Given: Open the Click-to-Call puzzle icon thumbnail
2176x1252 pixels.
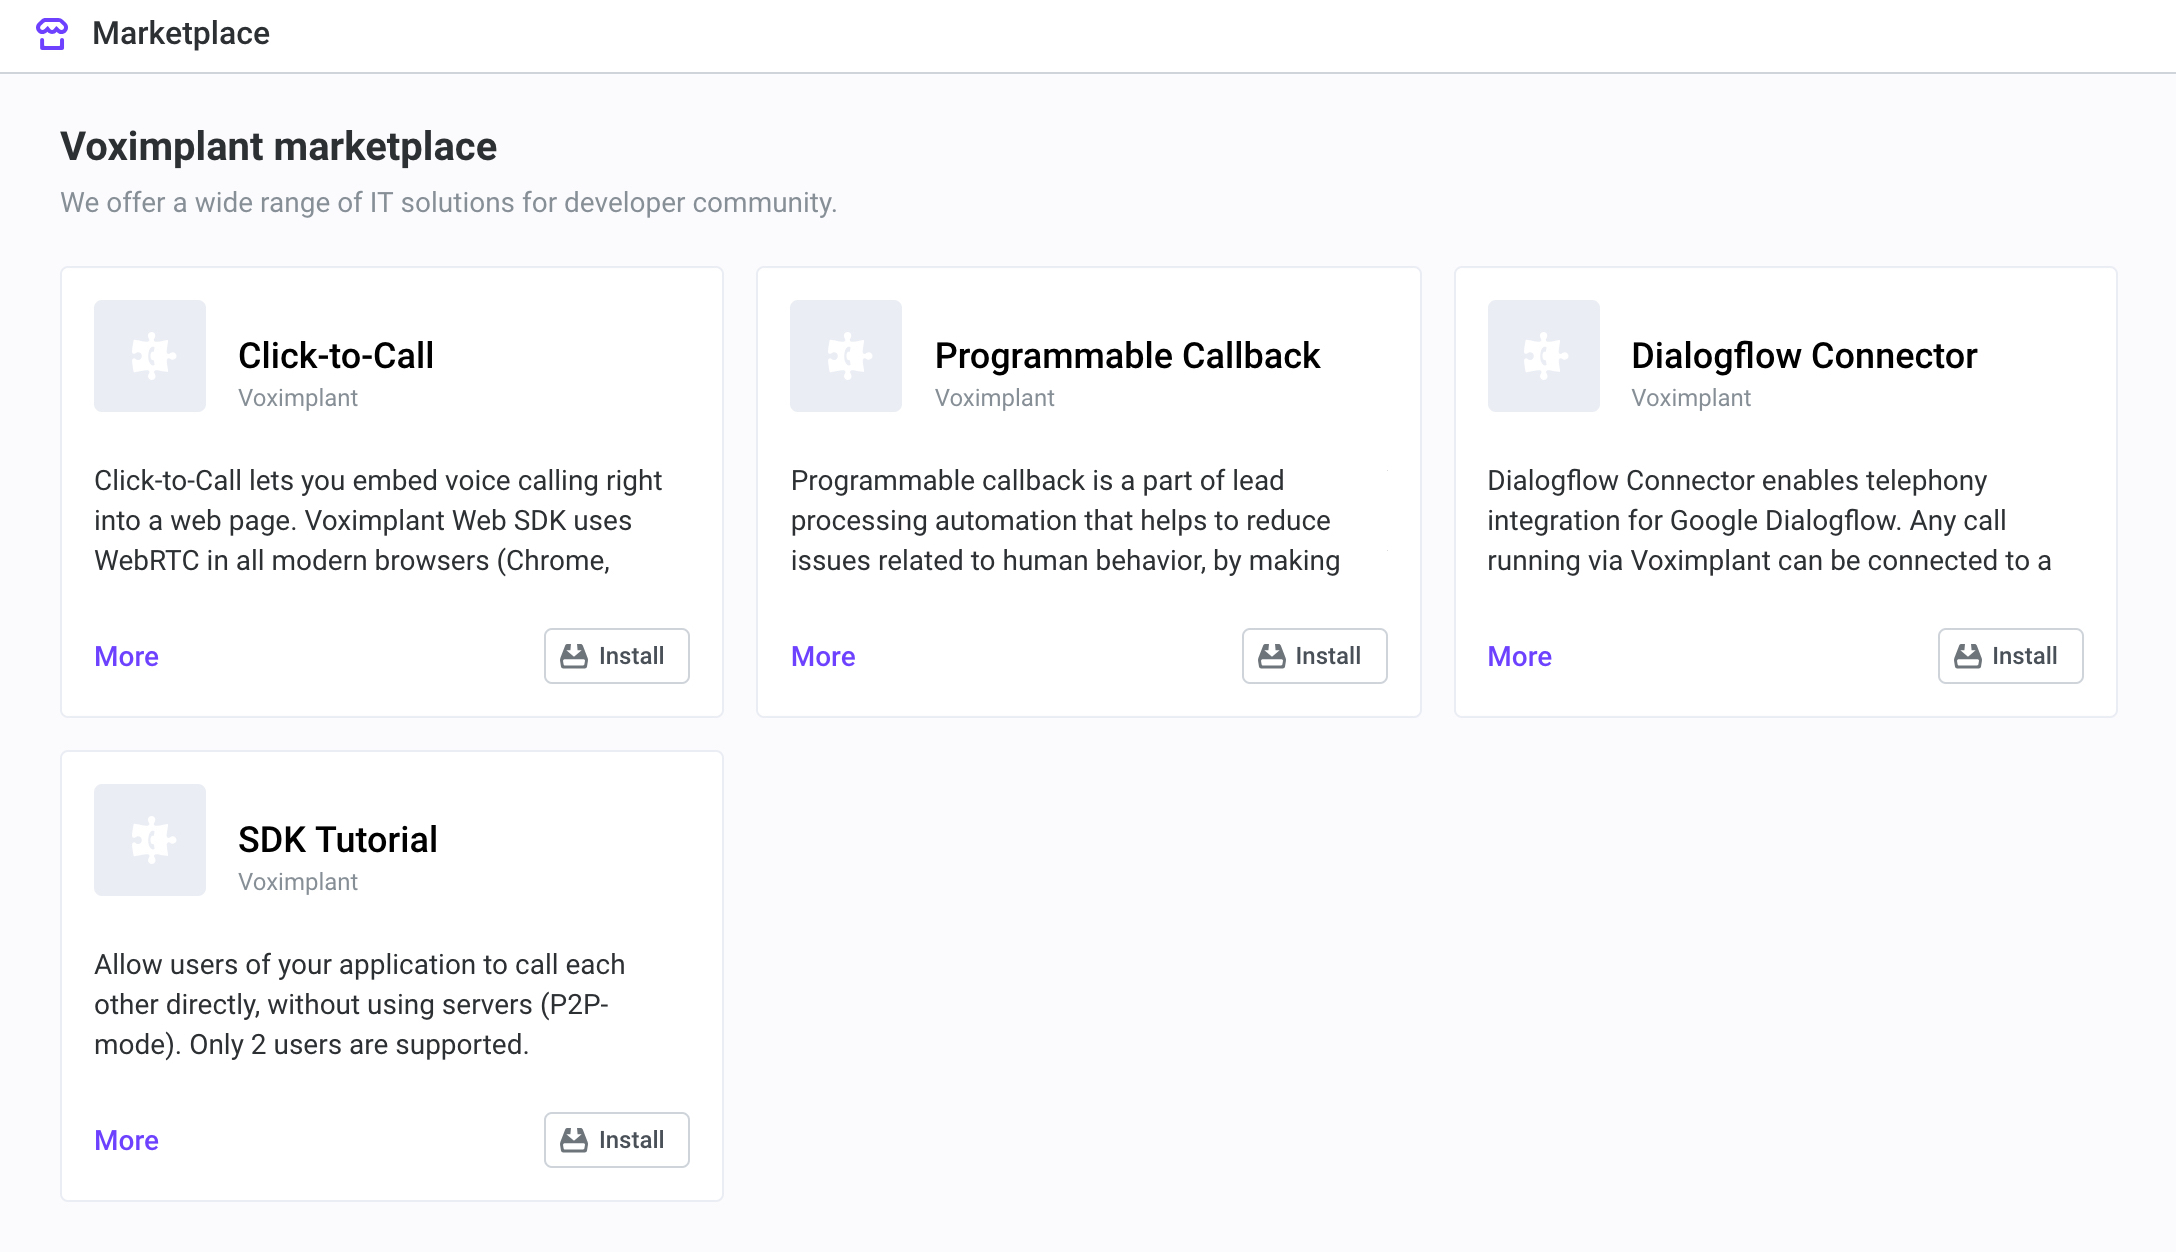Looking at the screenshot, I should coord(150,356).
